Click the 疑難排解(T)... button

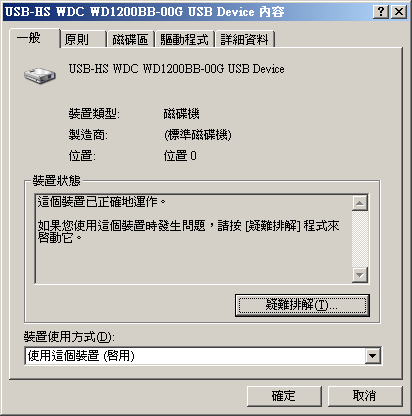coord(302,305)
